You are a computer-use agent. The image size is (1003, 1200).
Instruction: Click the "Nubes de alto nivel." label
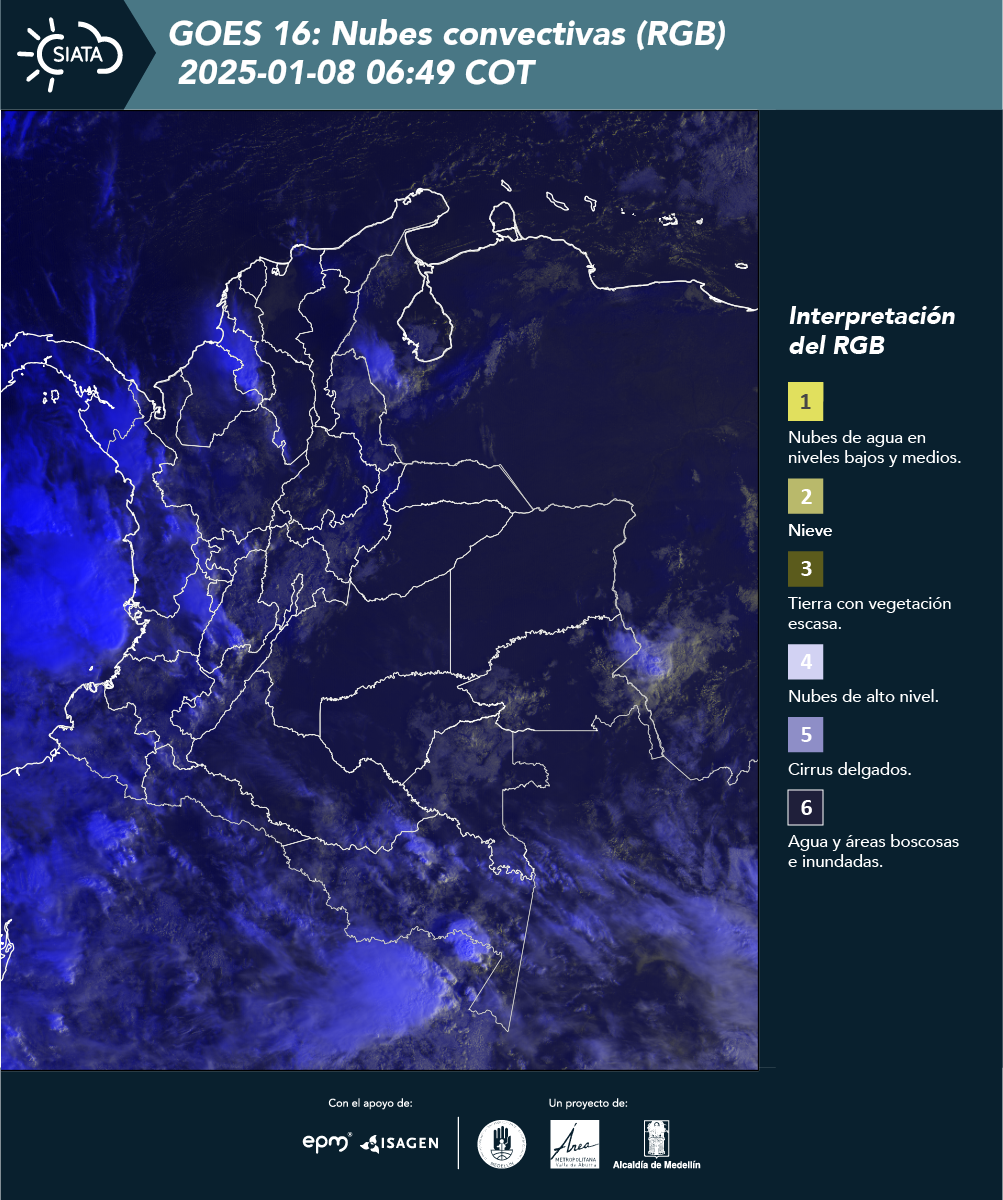[x=863, y=696]
